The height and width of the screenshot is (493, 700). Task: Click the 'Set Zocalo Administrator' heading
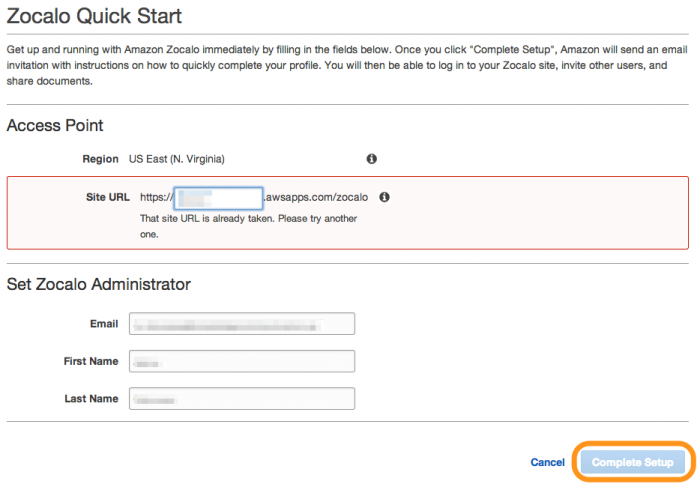click(99, 284)
